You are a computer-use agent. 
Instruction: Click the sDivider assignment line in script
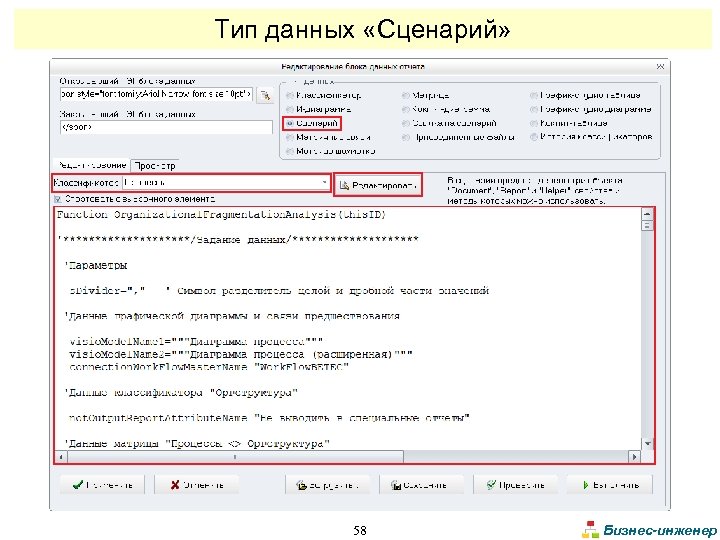pos(279,291)
